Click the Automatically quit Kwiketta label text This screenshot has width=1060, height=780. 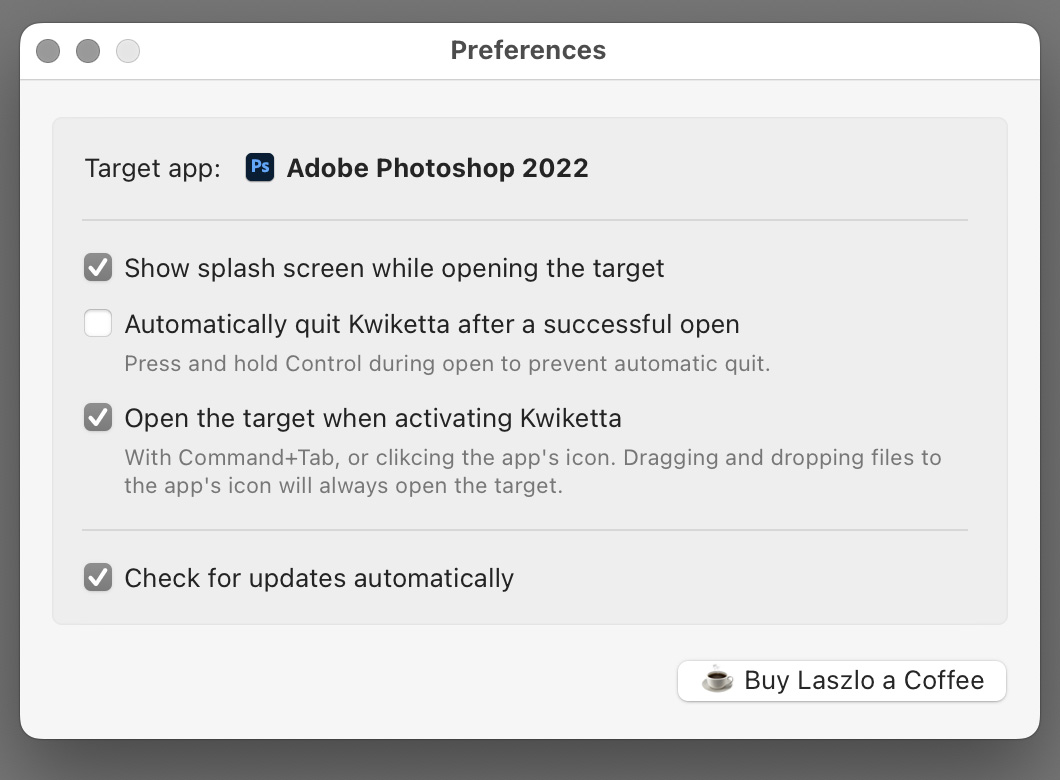coord(431,324)
